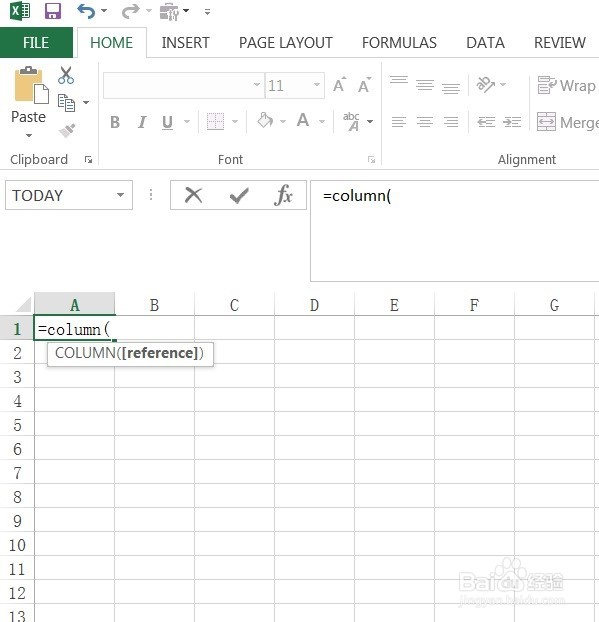Open Underline style dropdown arrow
This screenshot has width=599, height=622.
coord(187,121)
